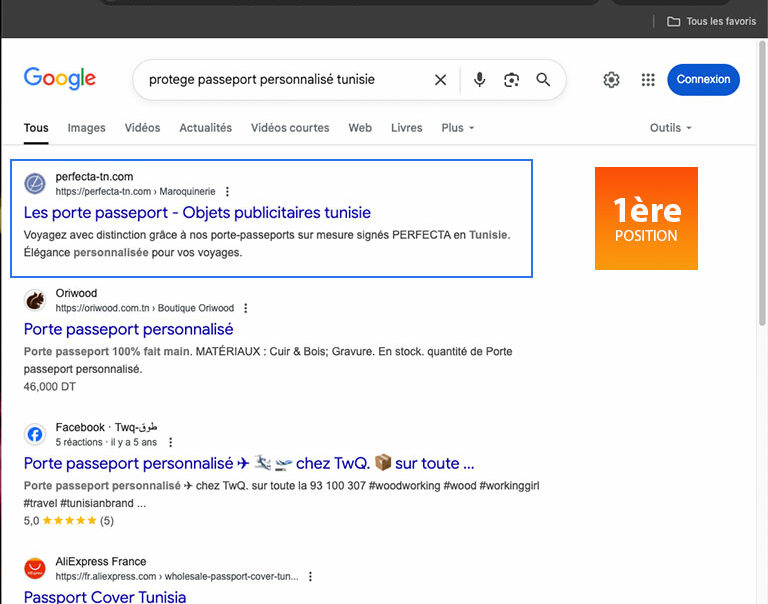Screen dimensions: 768x604
Task: Expand the Plus dropdown filter
Action: click(458, 128)
